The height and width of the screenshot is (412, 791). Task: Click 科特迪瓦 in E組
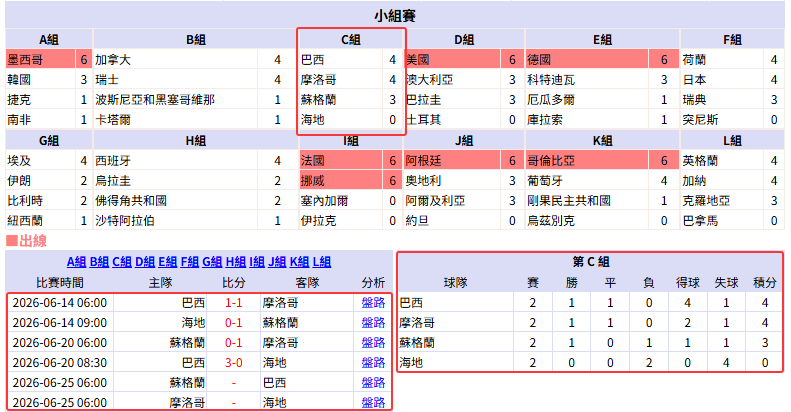[551, 80]
